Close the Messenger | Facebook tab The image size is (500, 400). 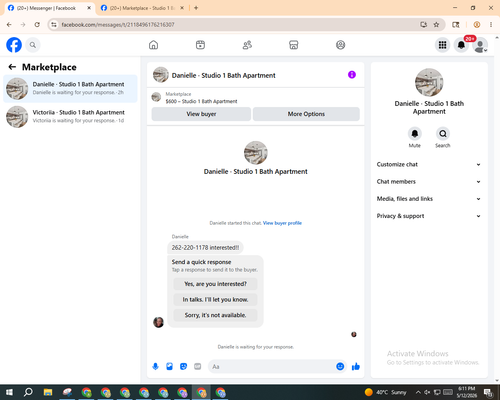click(x=89, y=8)
